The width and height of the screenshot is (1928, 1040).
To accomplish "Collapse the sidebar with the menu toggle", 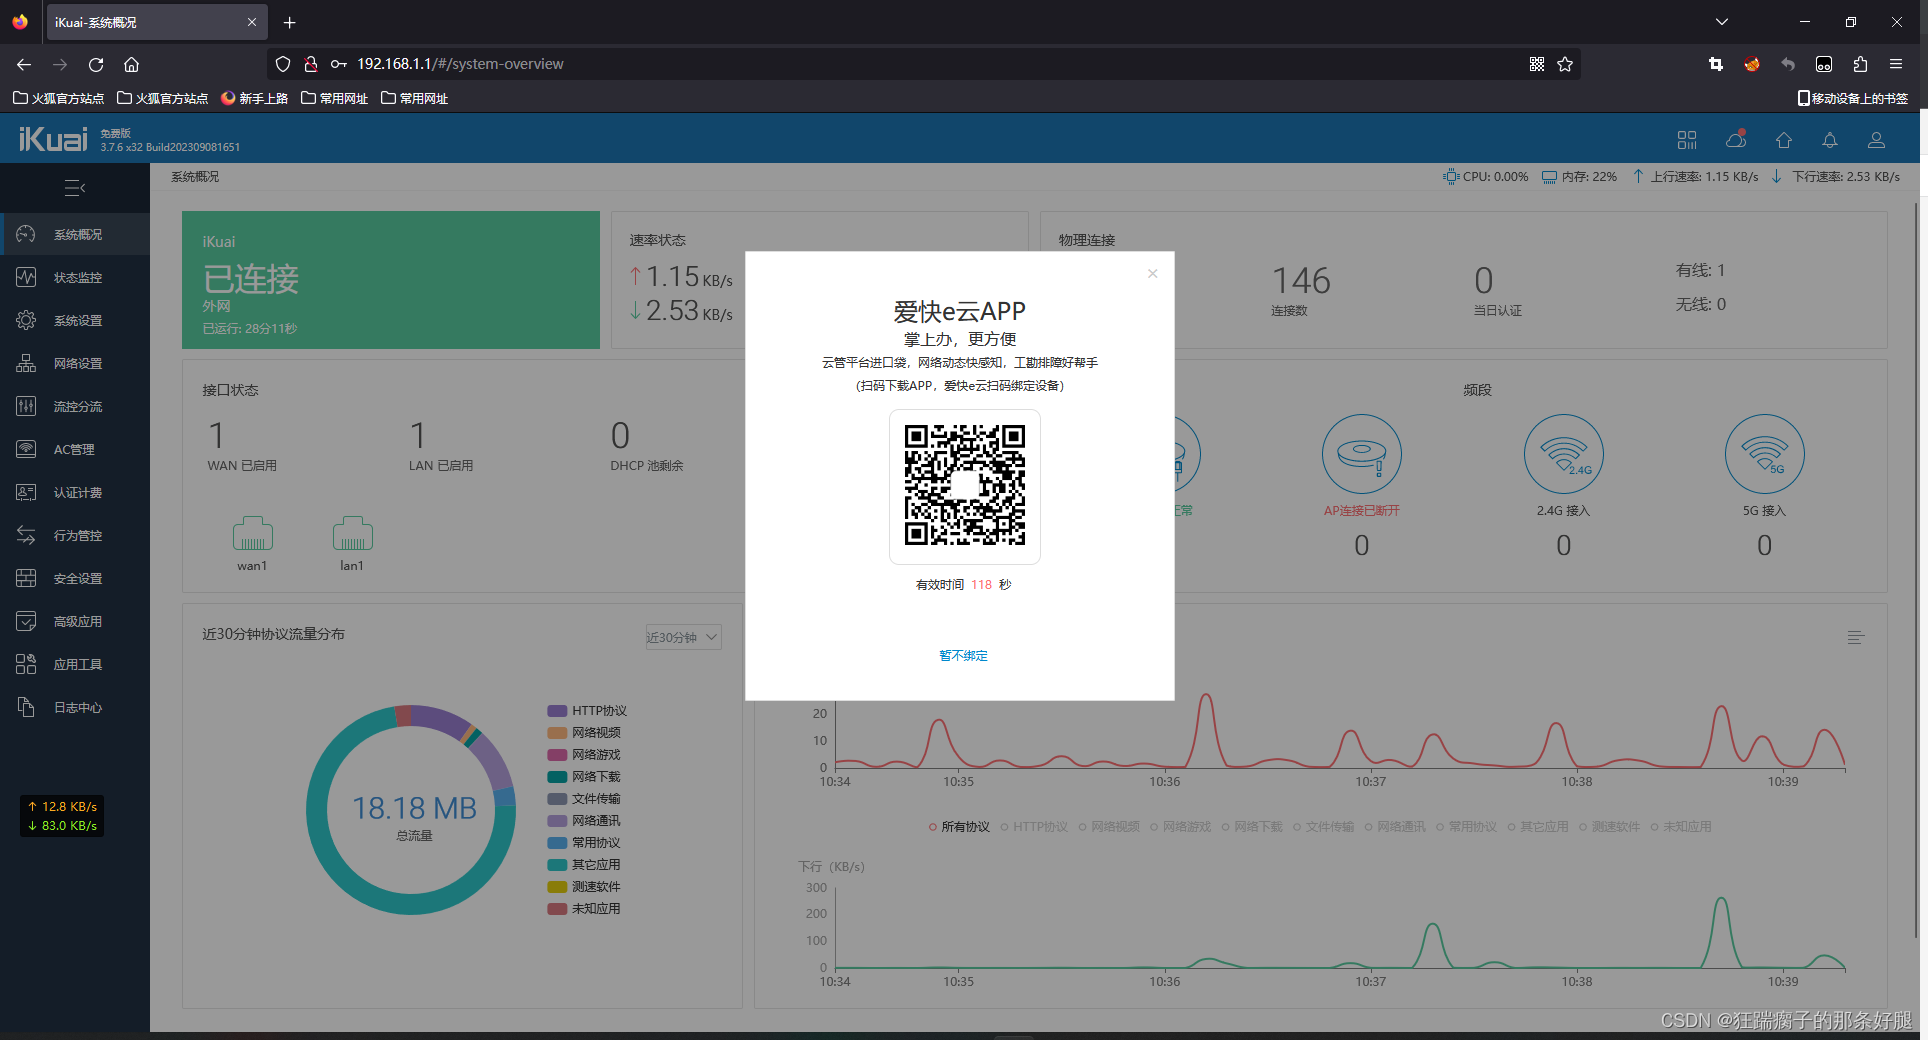I will pyautogui.click(x=75, y=188).
